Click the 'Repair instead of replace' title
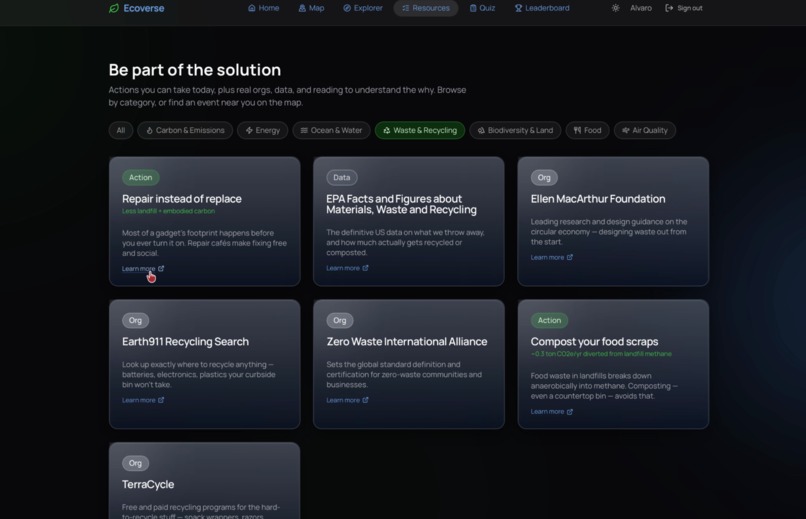This screenshot has height=519, width=806. 181,199
